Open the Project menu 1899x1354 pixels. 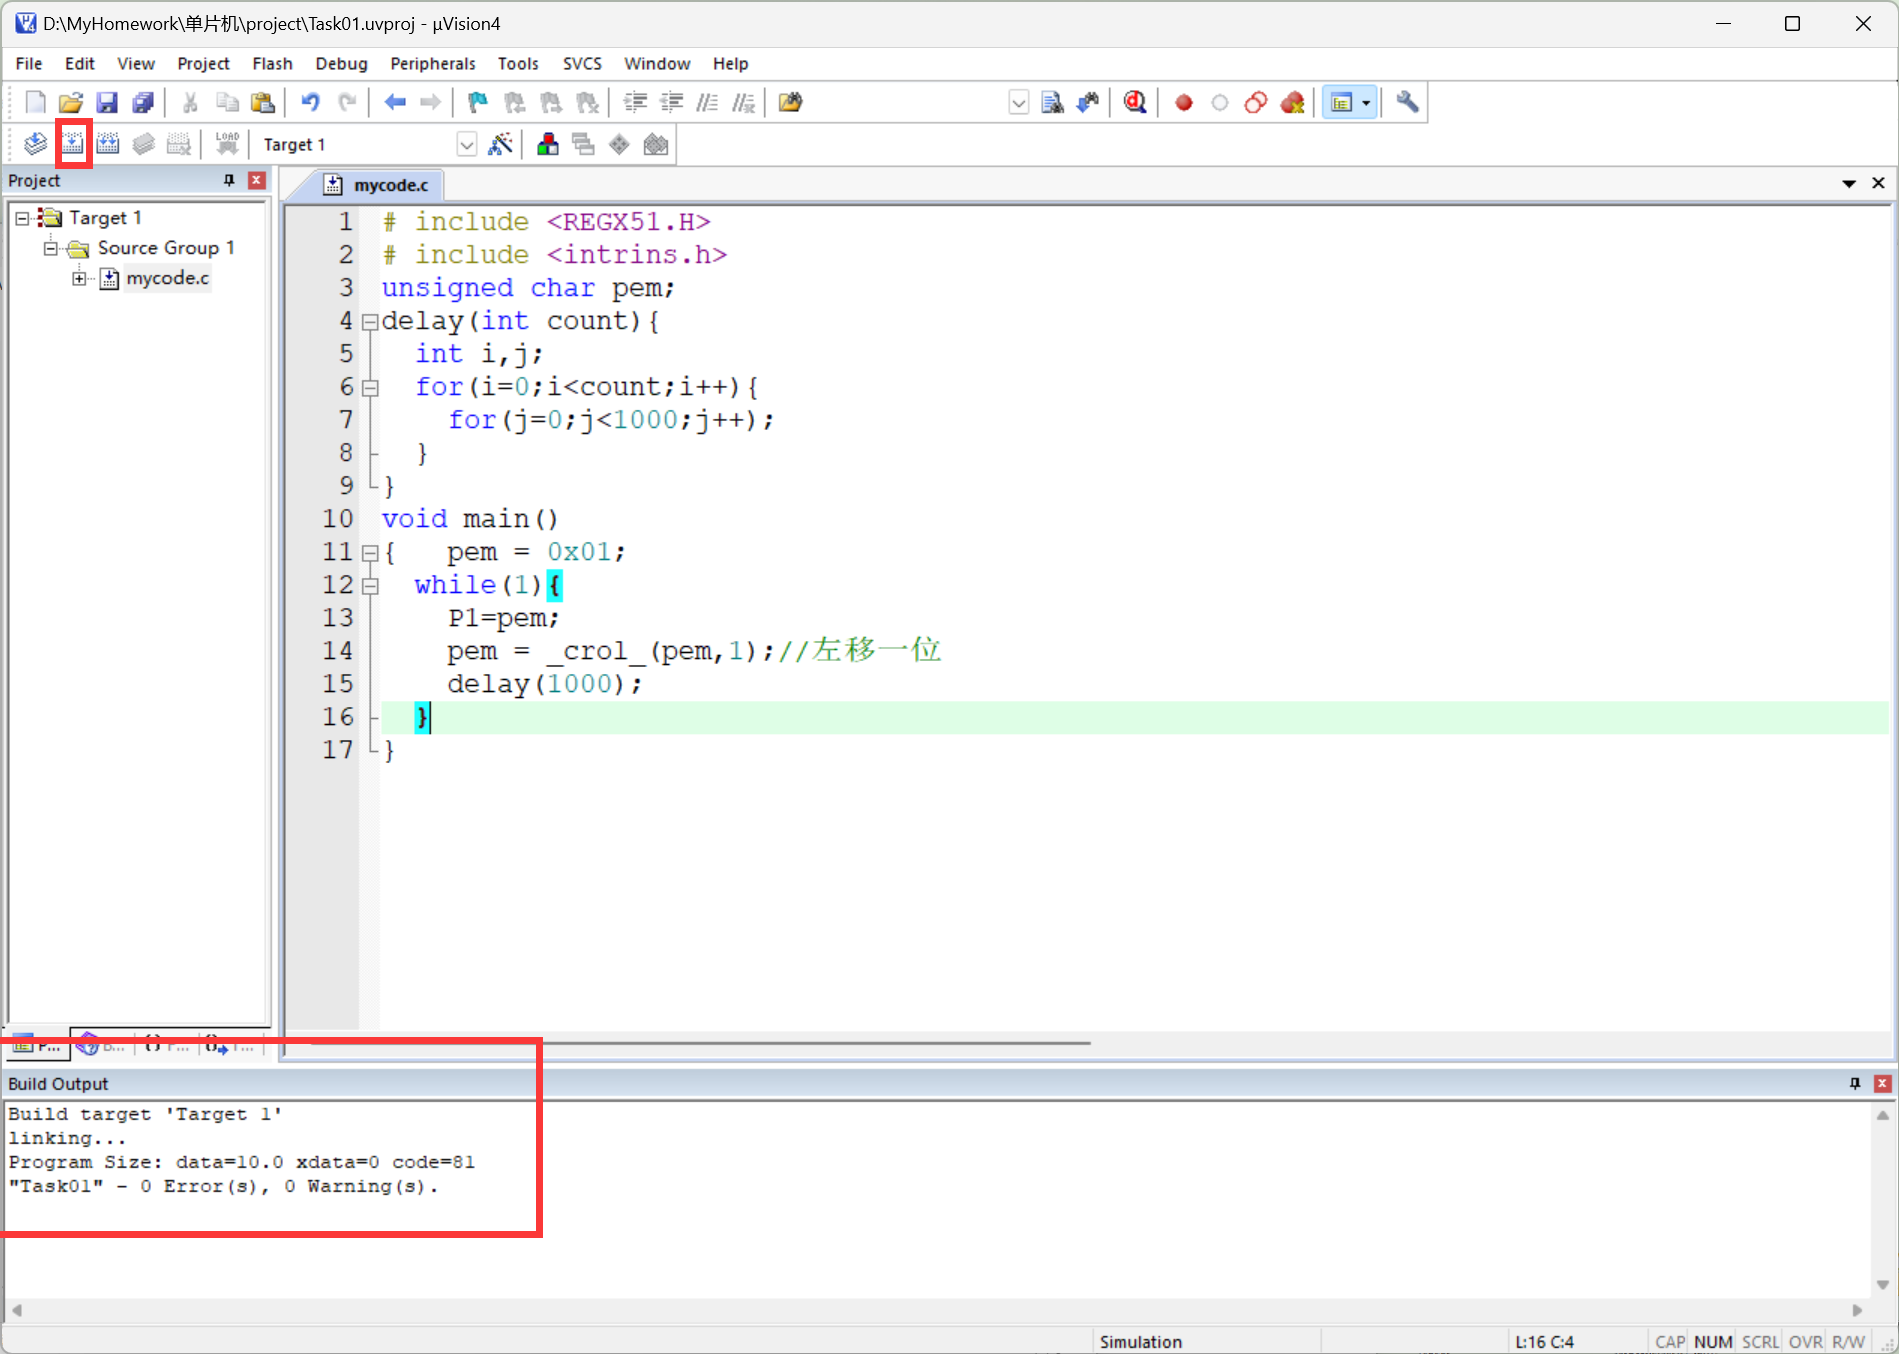point(203,63)
